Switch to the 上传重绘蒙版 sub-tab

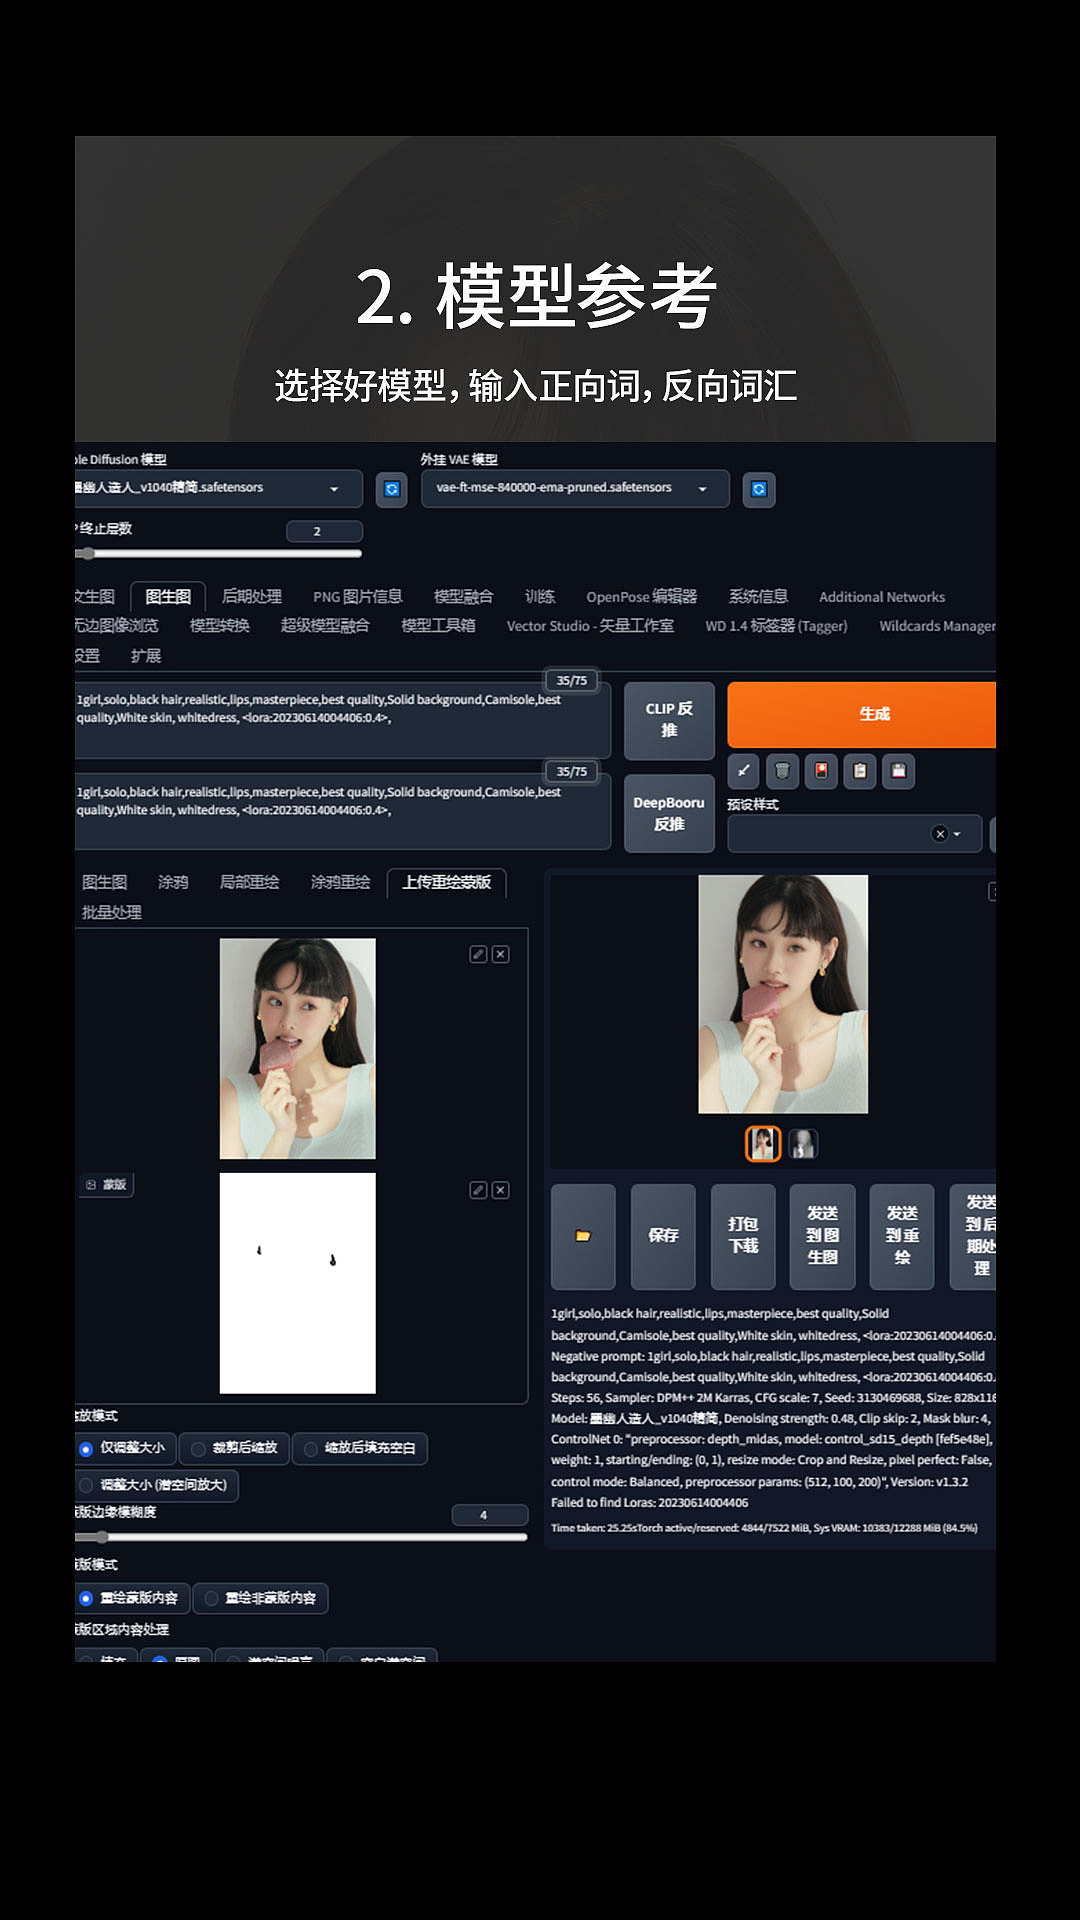(x=447, y=882)
